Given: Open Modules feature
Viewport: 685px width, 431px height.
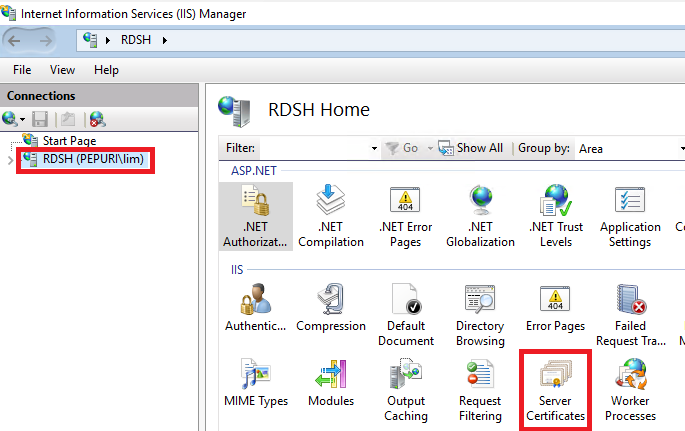Looking at the screenshot, I should pos(331,383).
